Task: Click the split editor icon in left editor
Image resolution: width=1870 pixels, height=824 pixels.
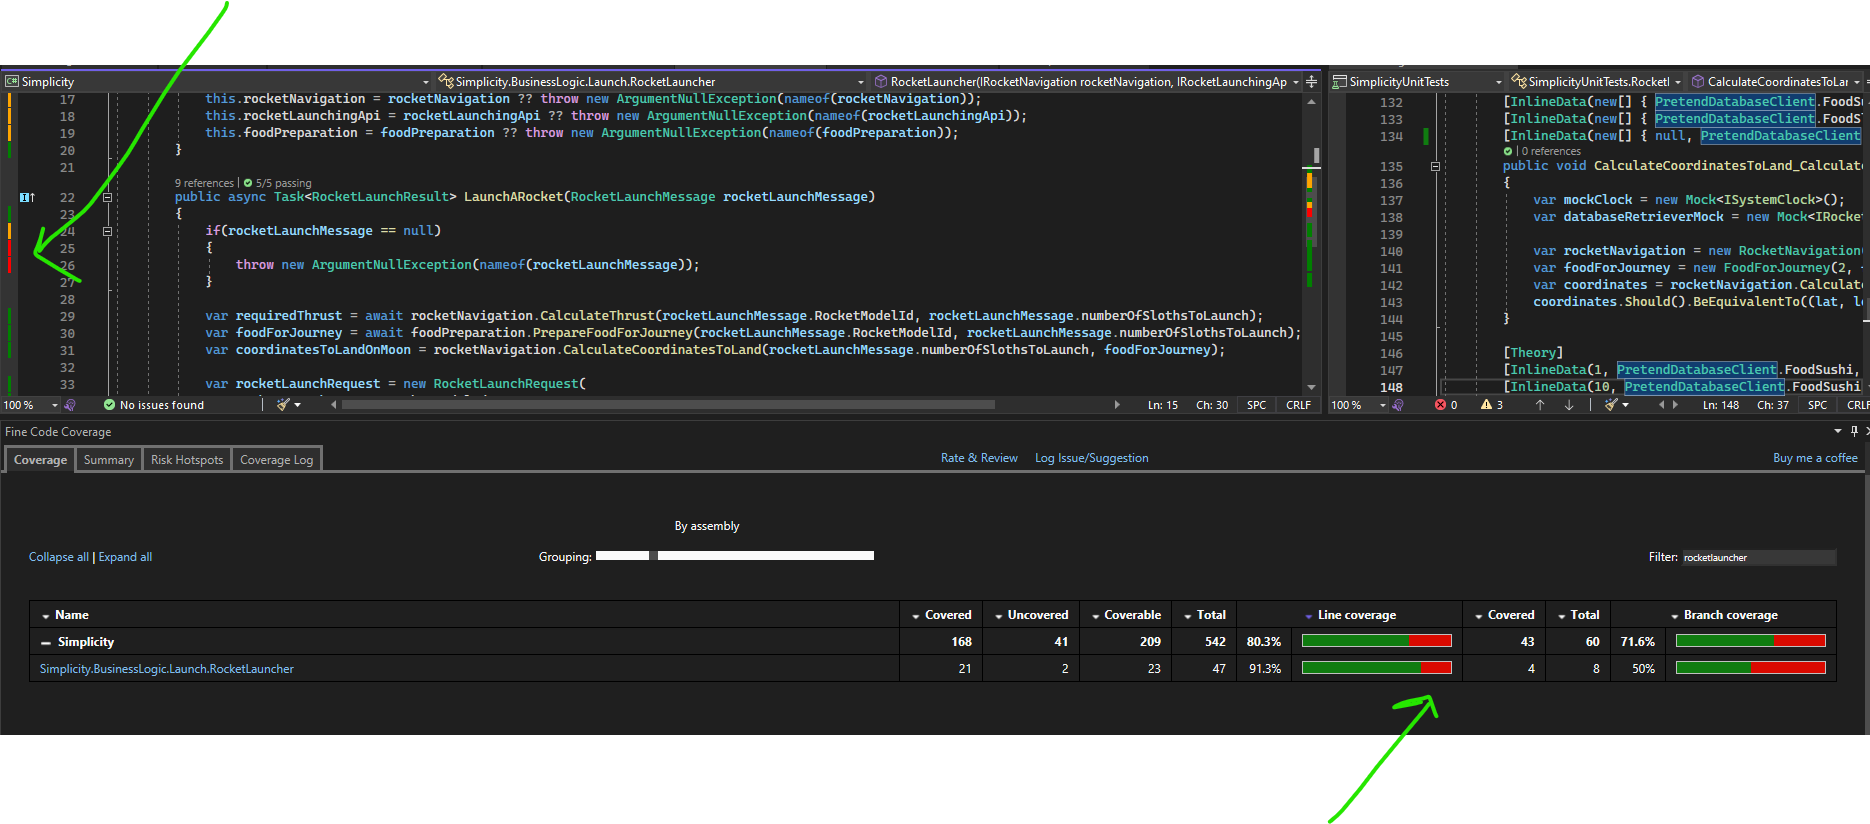Action: coord(1311,82)
